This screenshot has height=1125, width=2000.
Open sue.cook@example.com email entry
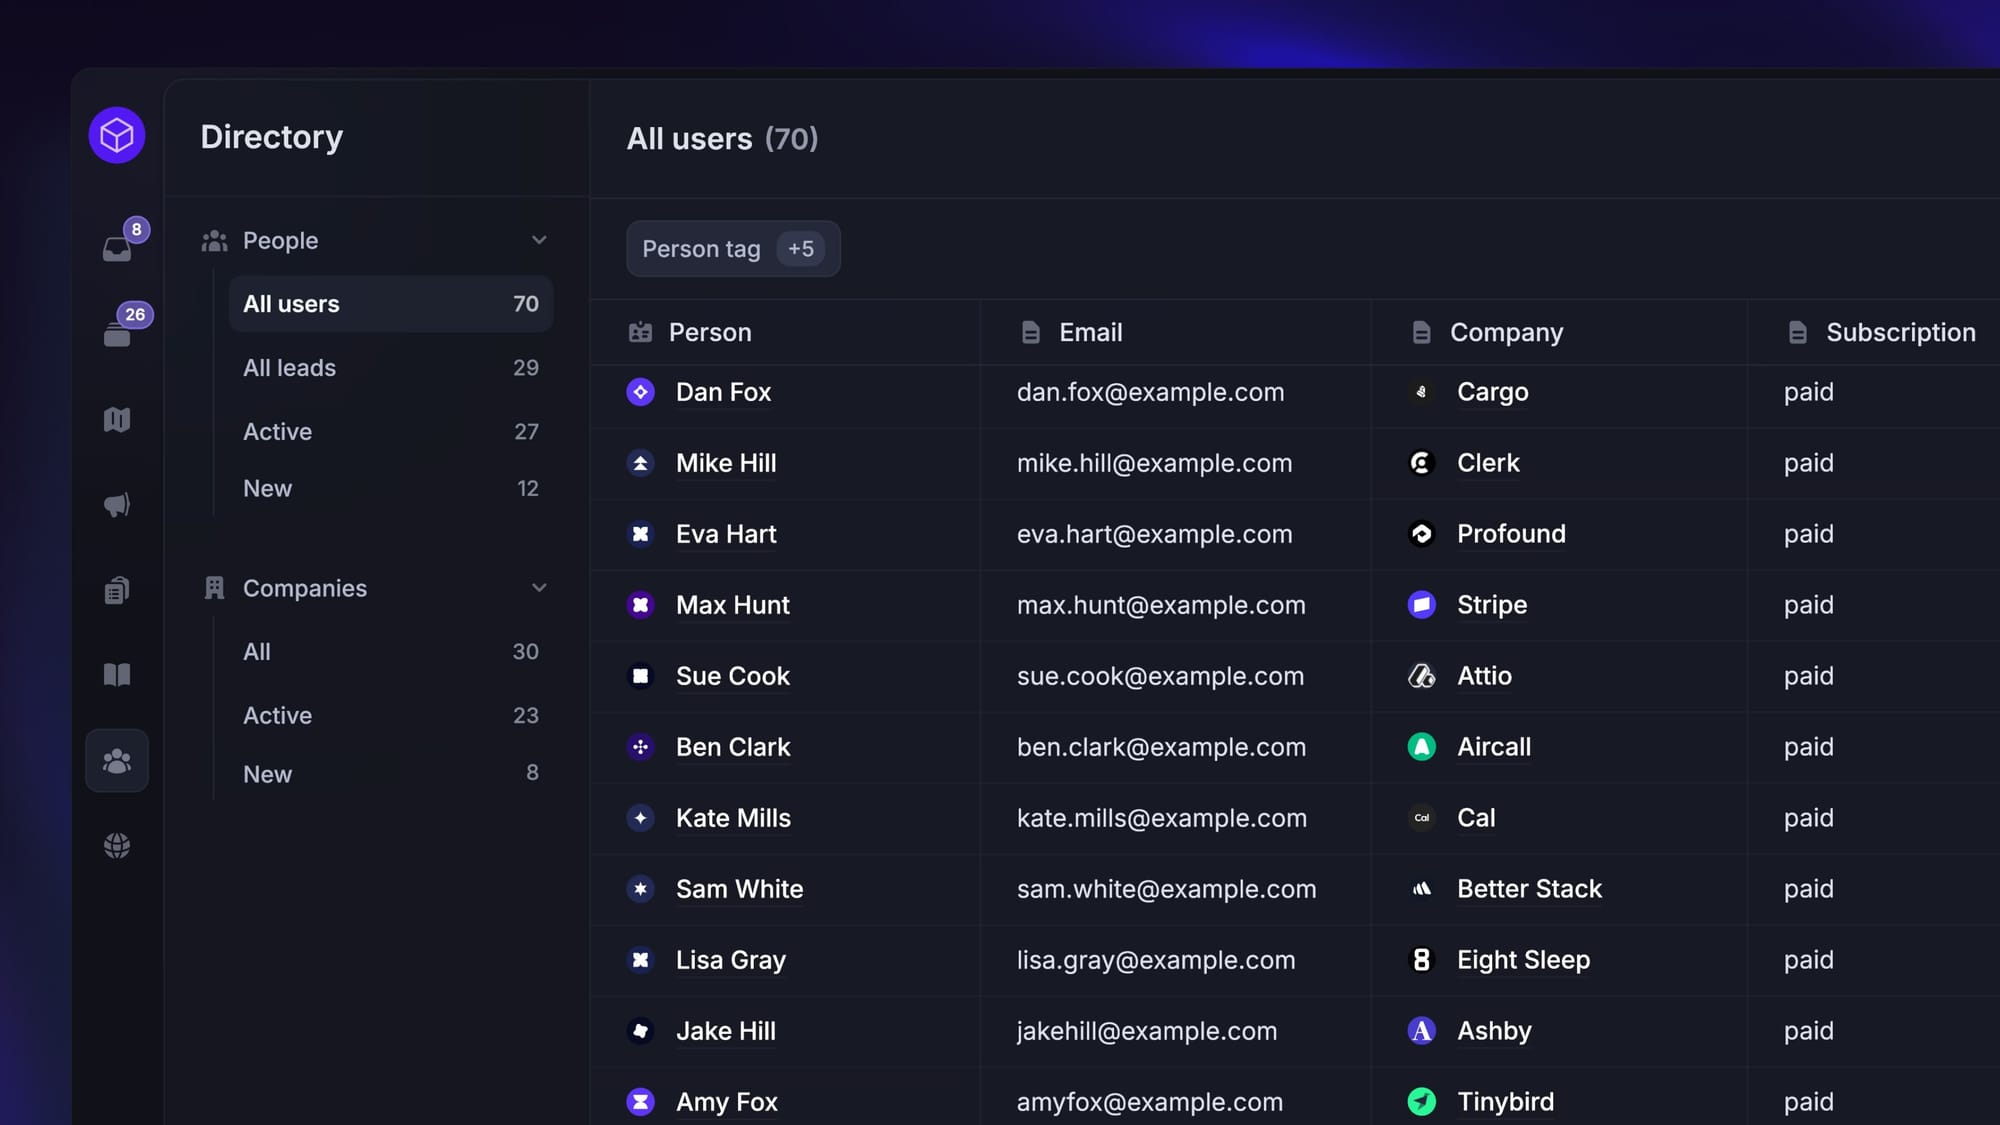point(1160,676)
